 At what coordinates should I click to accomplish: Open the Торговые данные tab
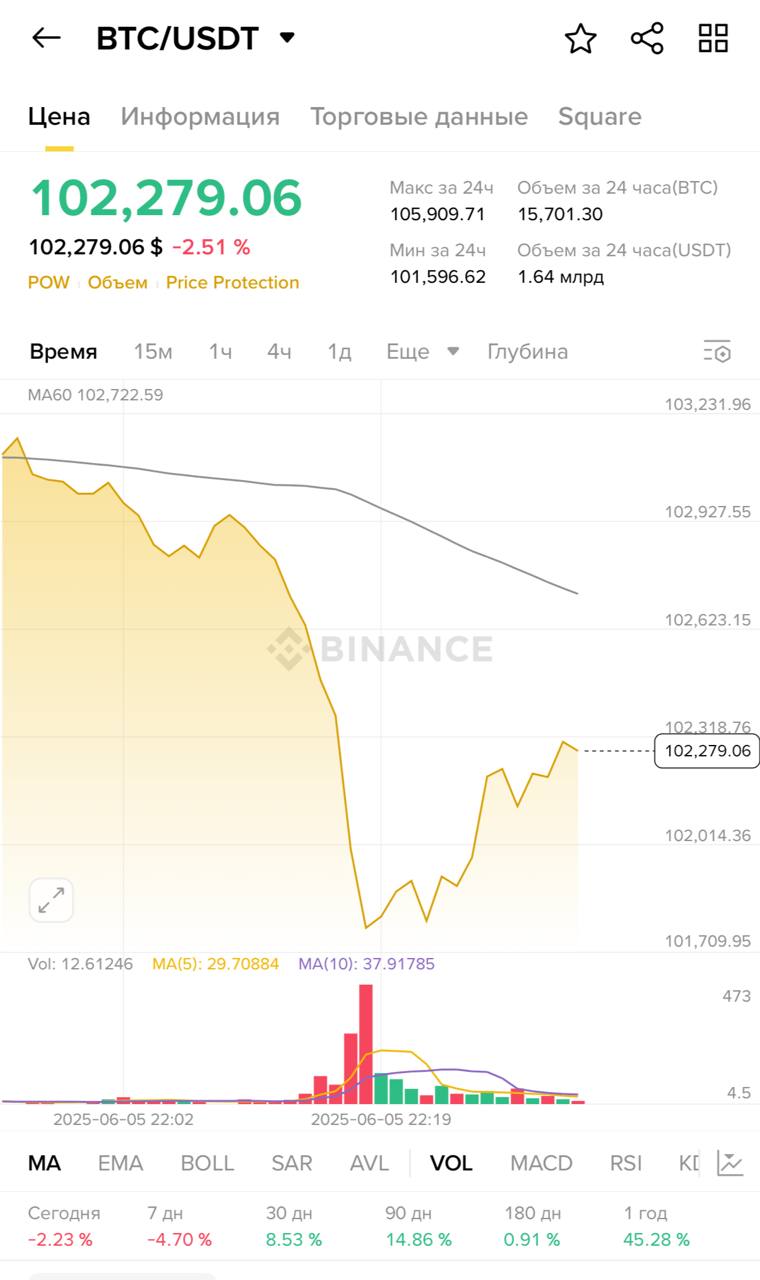coord(418,117)
